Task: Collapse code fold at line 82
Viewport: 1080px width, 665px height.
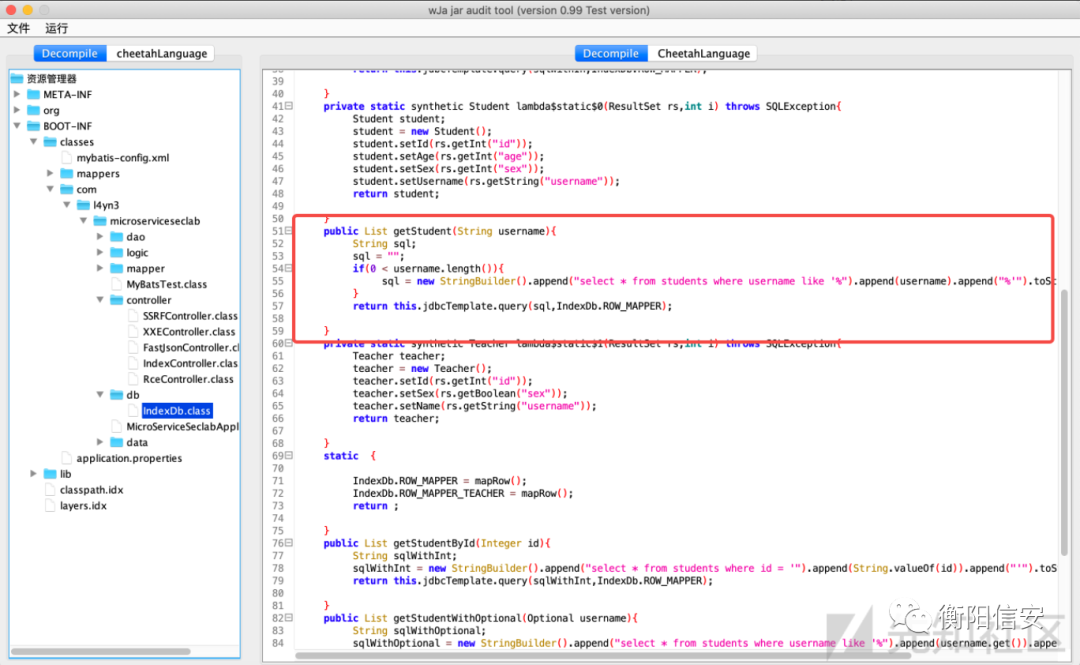Action: click(x=289, y=618)
